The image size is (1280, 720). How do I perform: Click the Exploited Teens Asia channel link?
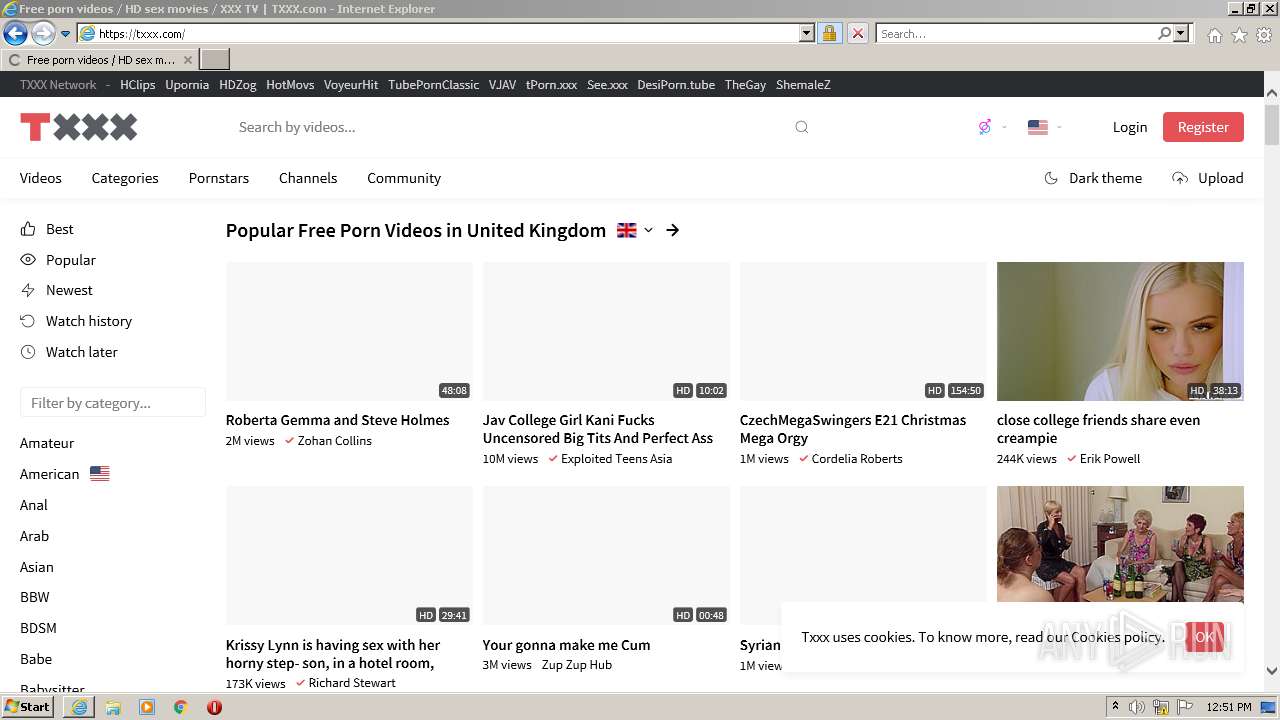[x=616, y=459]
